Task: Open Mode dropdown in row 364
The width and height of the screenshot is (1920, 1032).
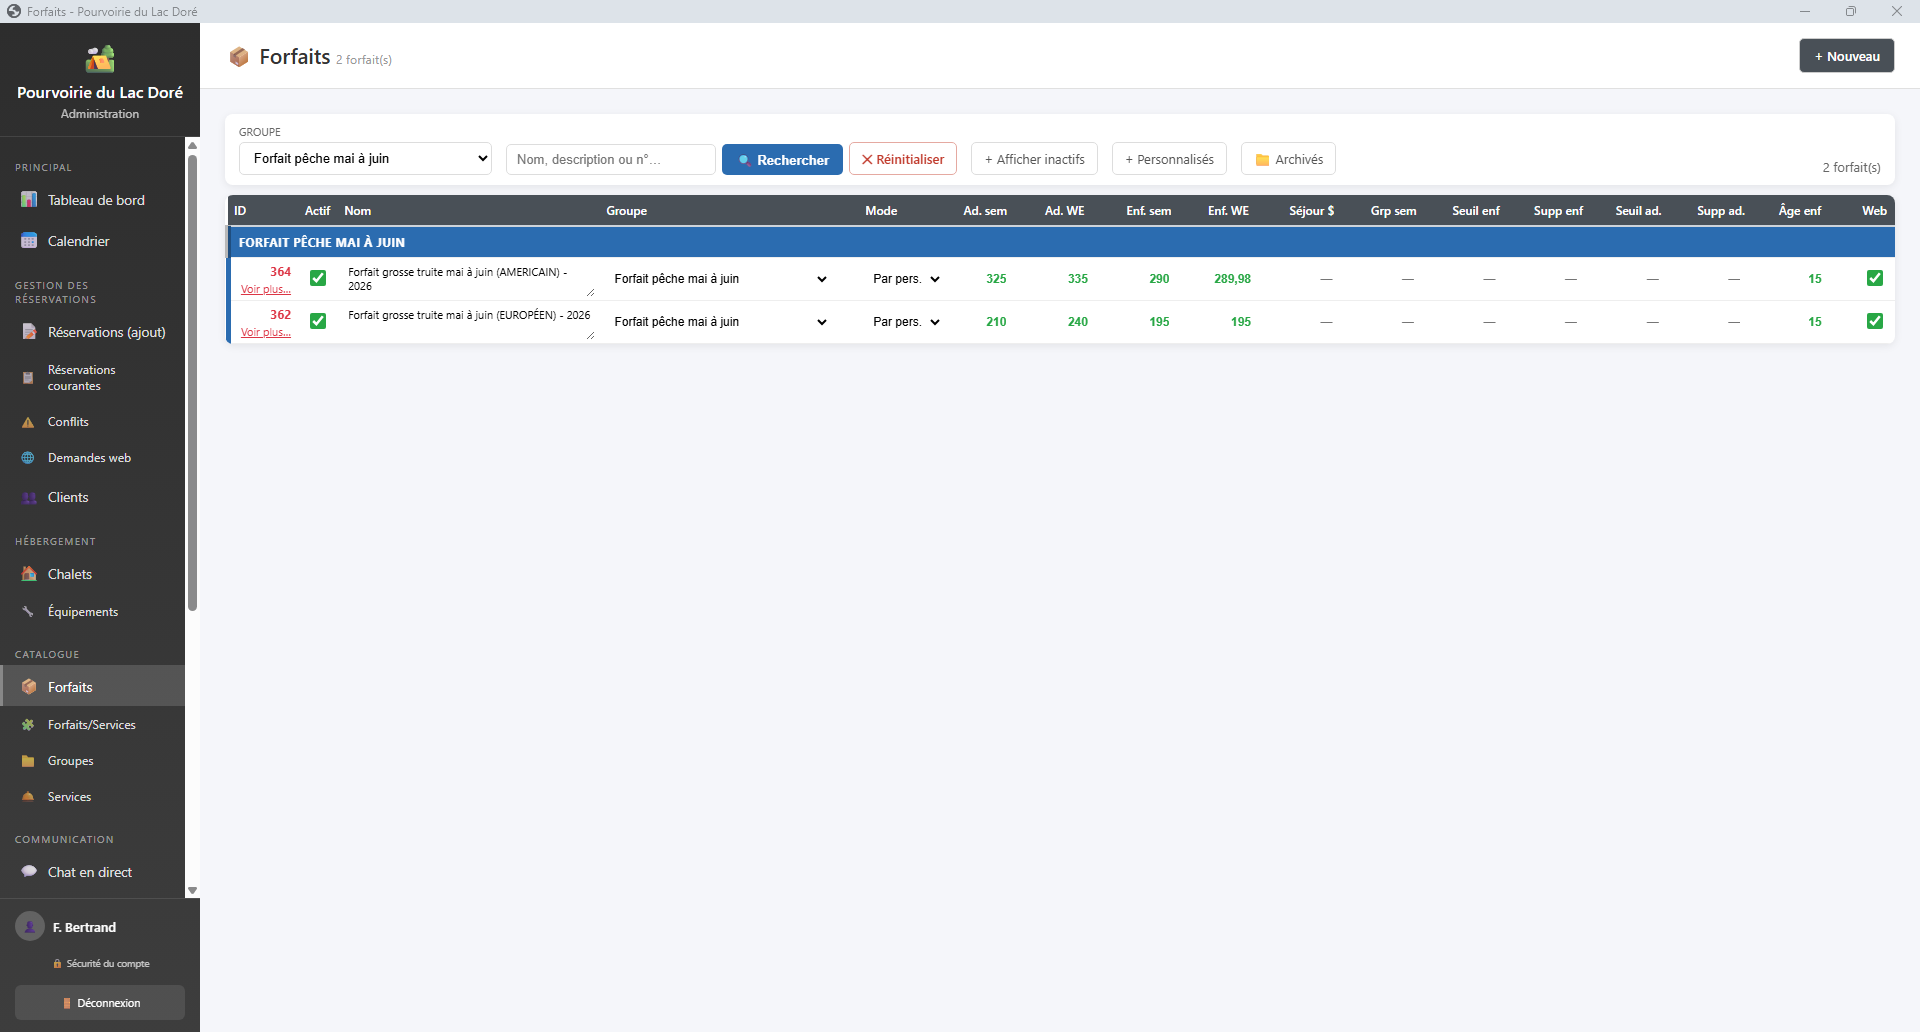Action: click(906, 279)
